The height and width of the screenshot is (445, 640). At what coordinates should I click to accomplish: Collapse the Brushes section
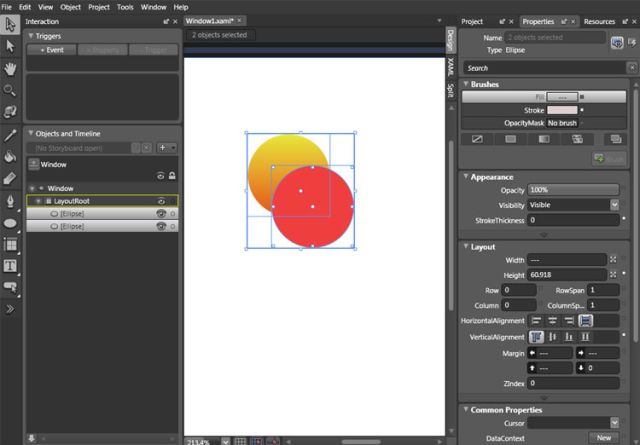pos(465,85)
